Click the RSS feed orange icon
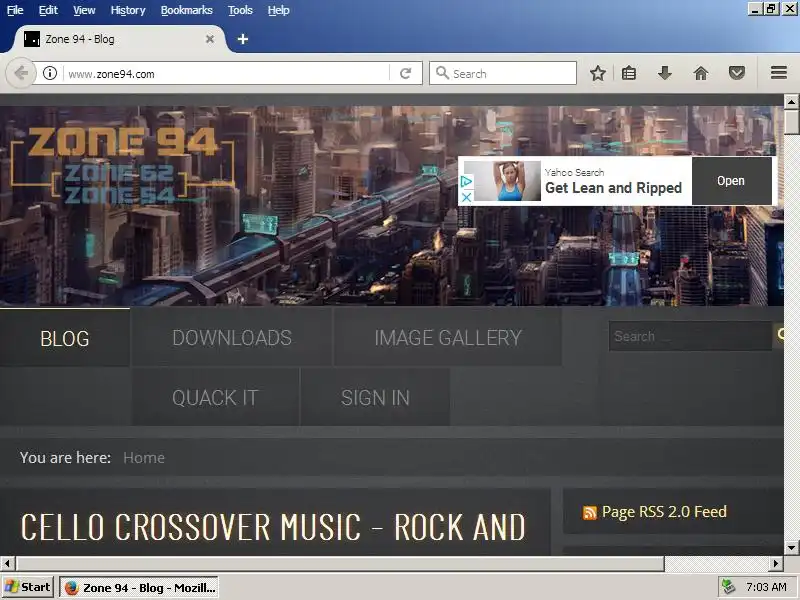The width and height of the screenshot is (800, 600). point(589,513)
